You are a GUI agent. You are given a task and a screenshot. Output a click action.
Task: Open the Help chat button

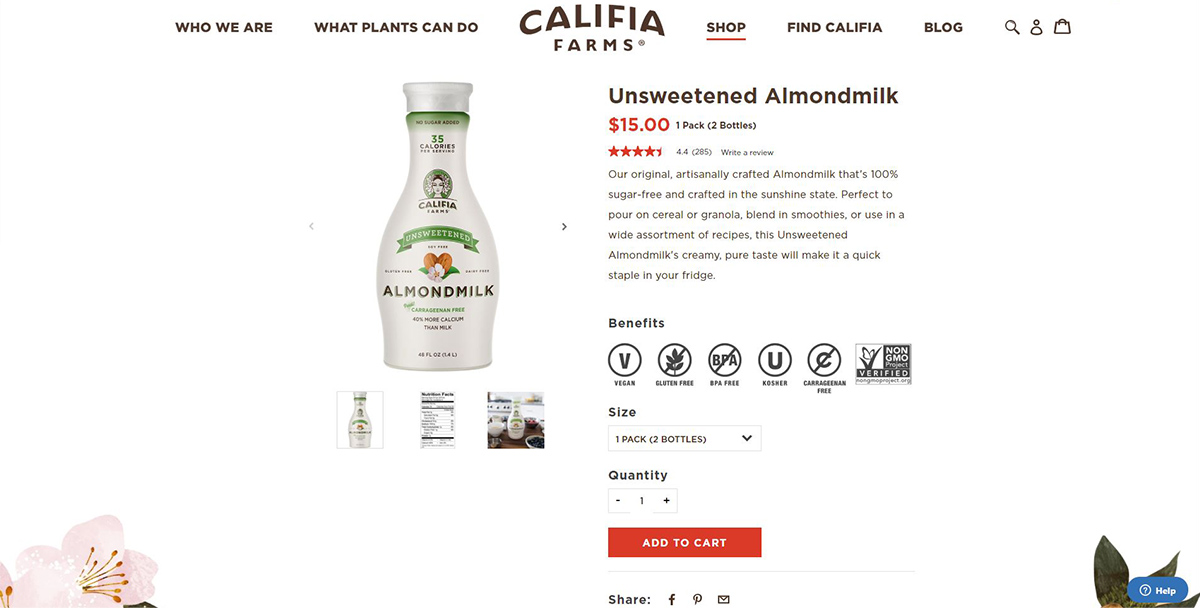pos(1158,590)
